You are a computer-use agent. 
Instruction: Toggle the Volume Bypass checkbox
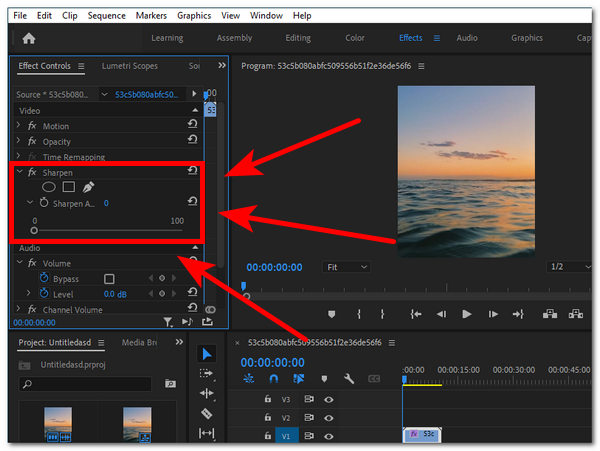110,279
